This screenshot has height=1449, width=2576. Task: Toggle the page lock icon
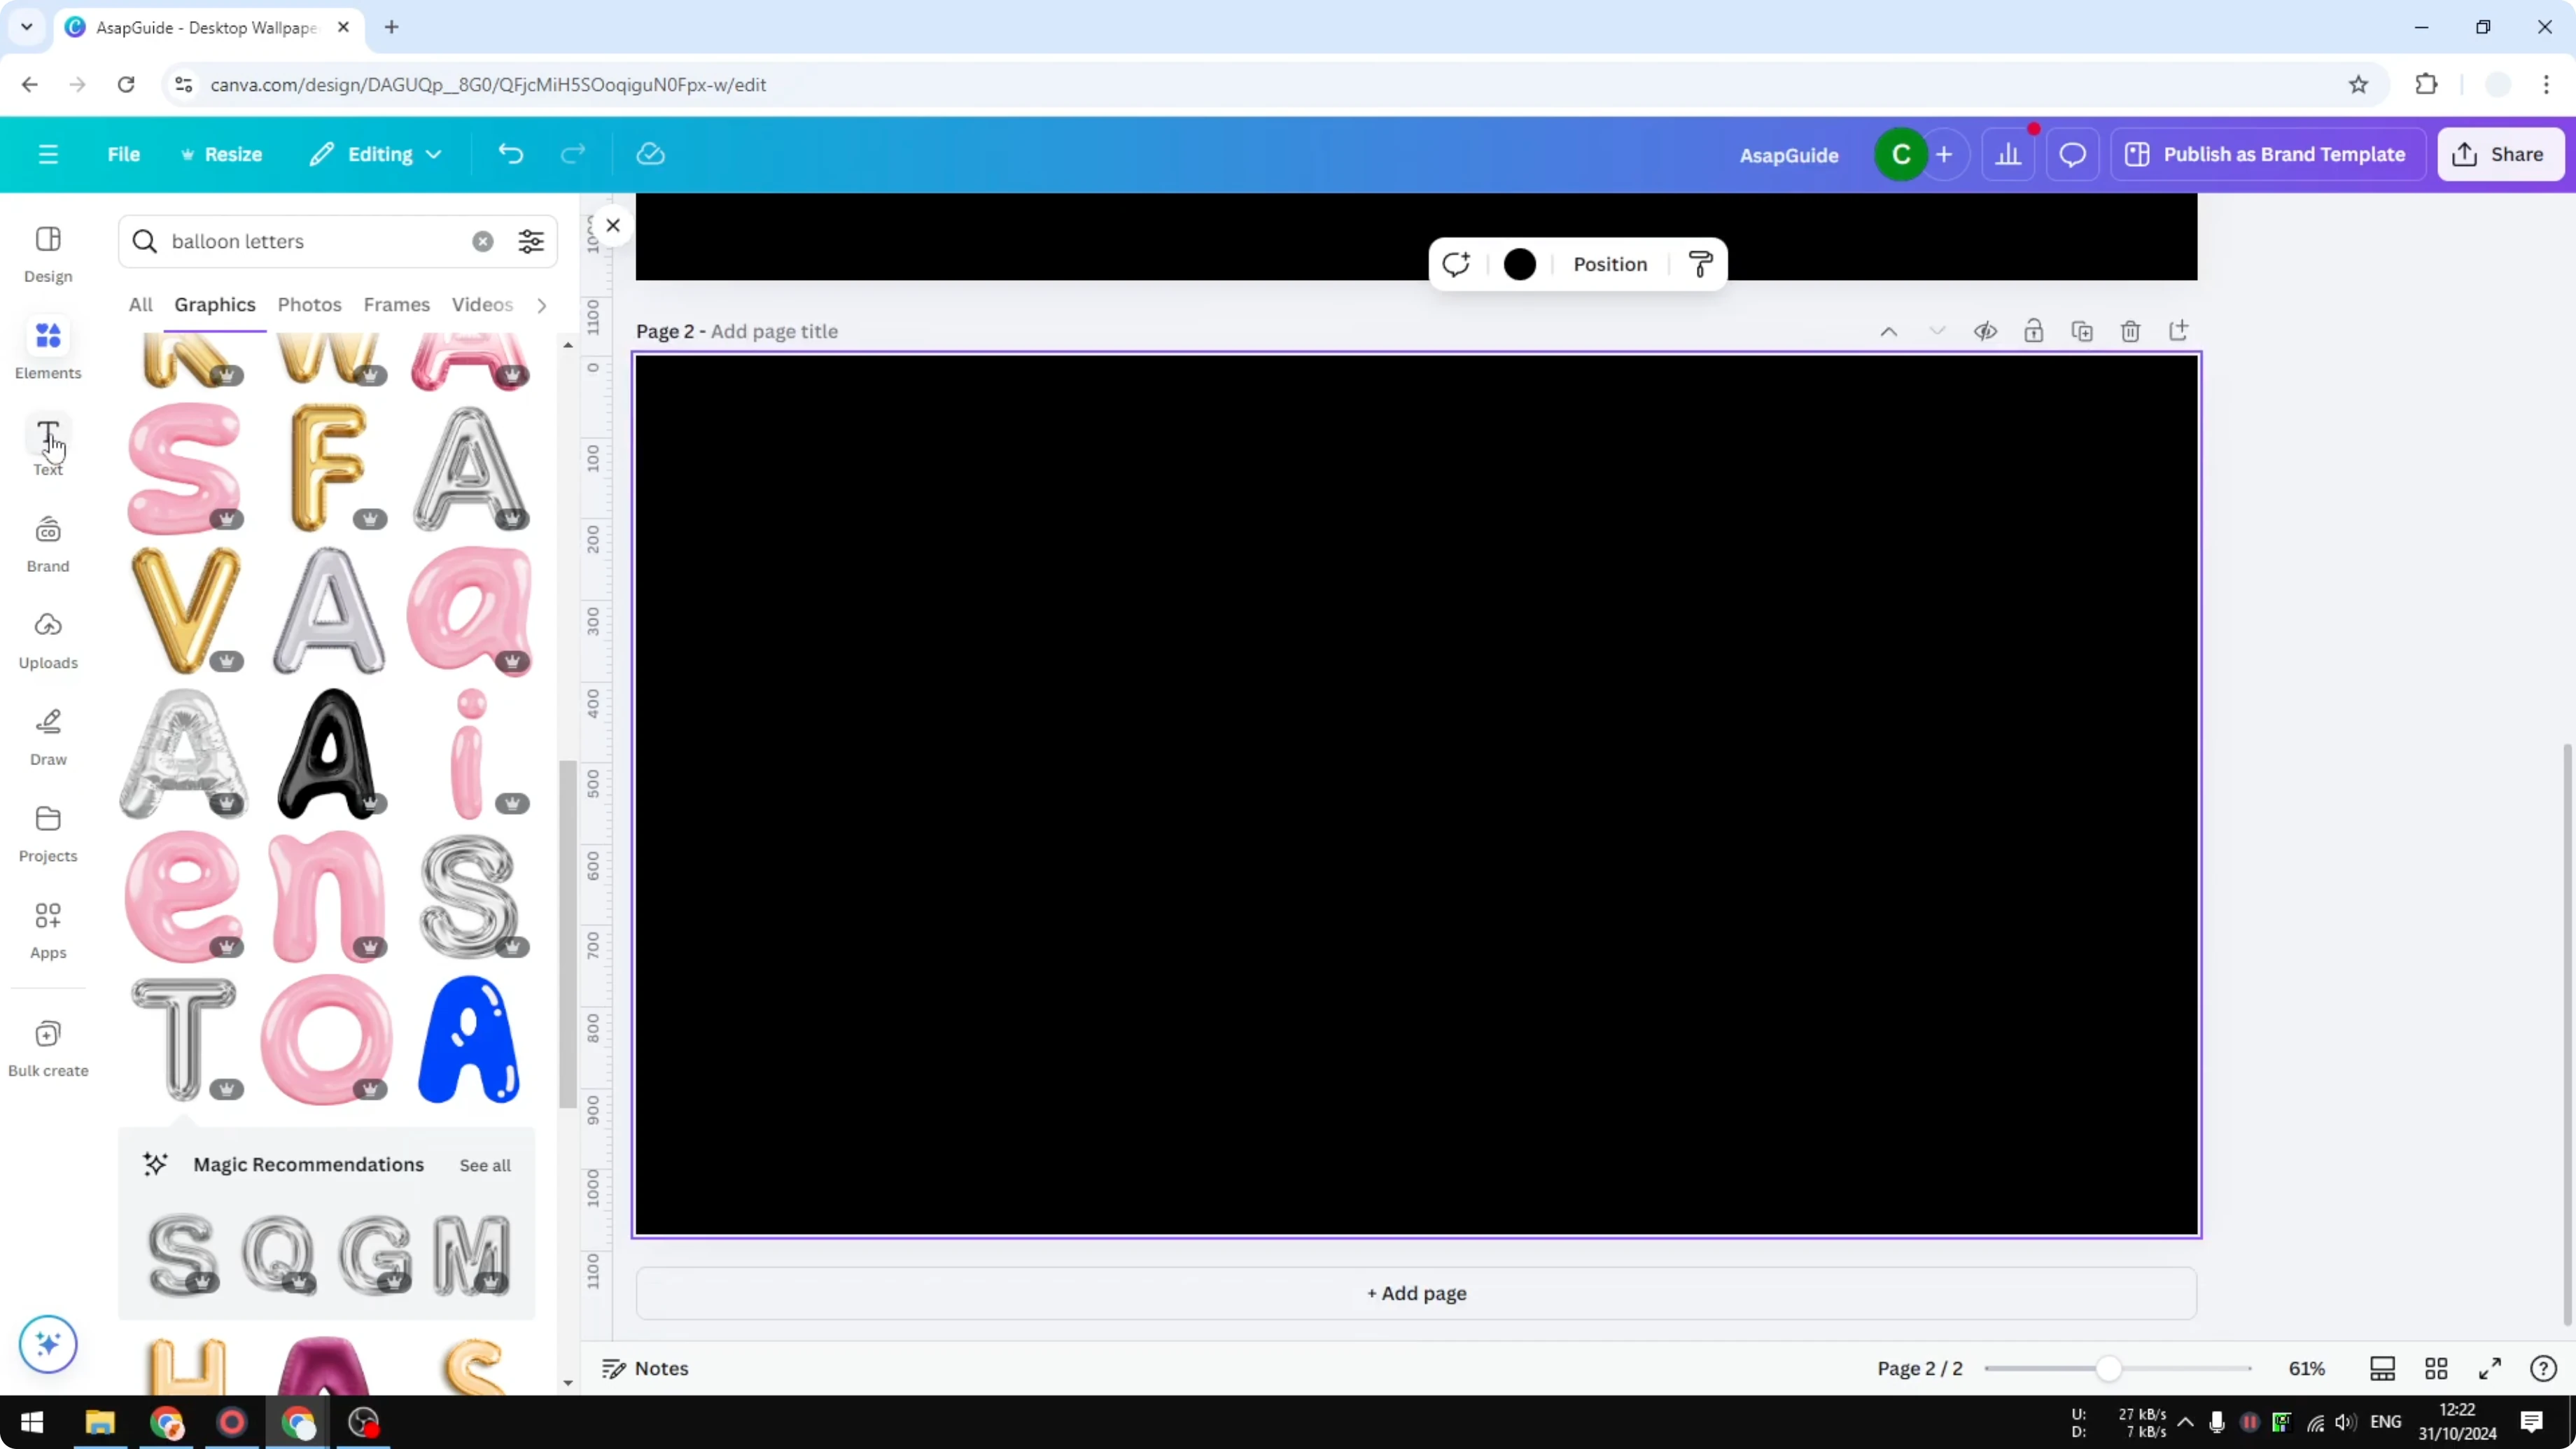(2034, 330)
